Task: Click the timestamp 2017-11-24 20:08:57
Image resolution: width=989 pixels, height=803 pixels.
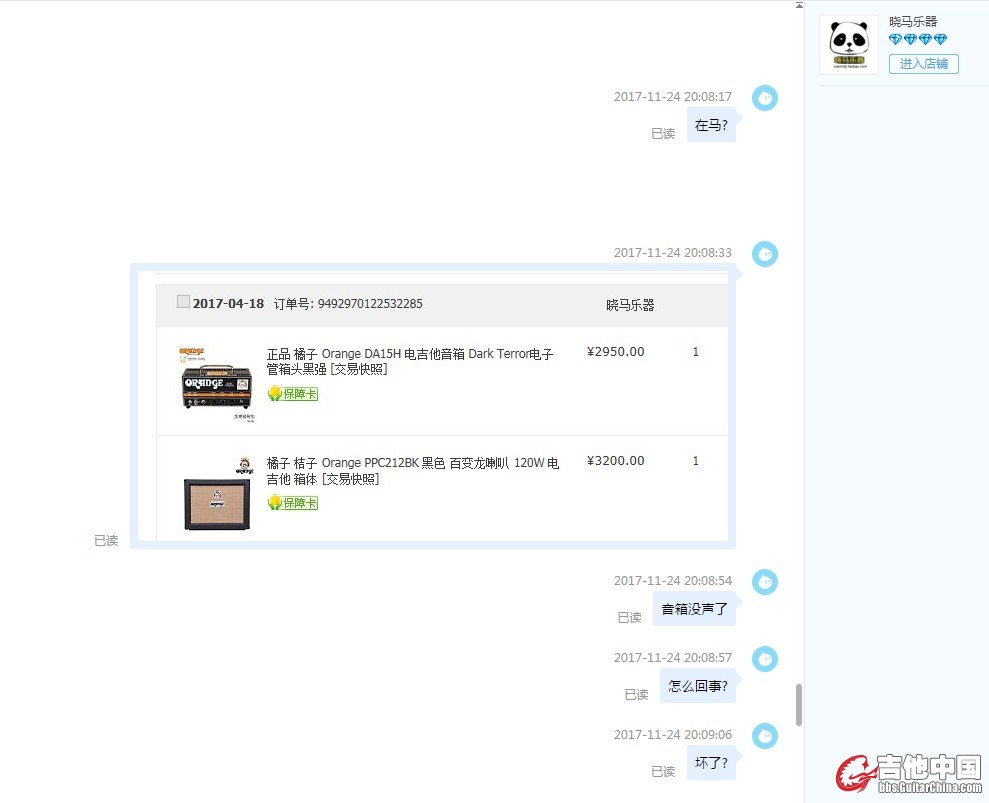Action: pyautogui.click(x=673, y=657)
